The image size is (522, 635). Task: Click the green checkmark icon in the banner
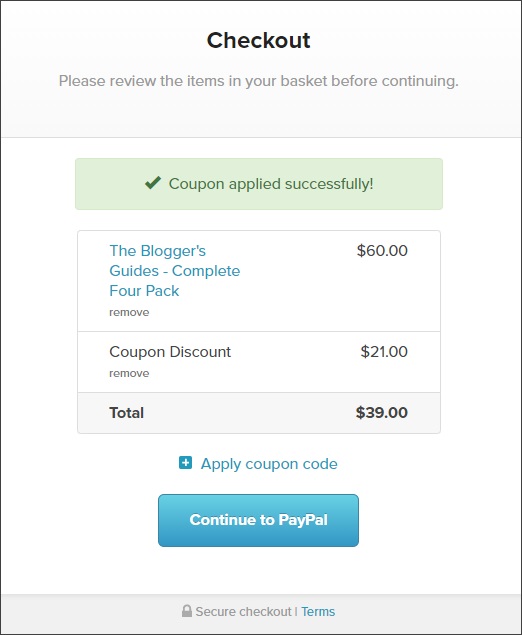[x=153, y=183]
